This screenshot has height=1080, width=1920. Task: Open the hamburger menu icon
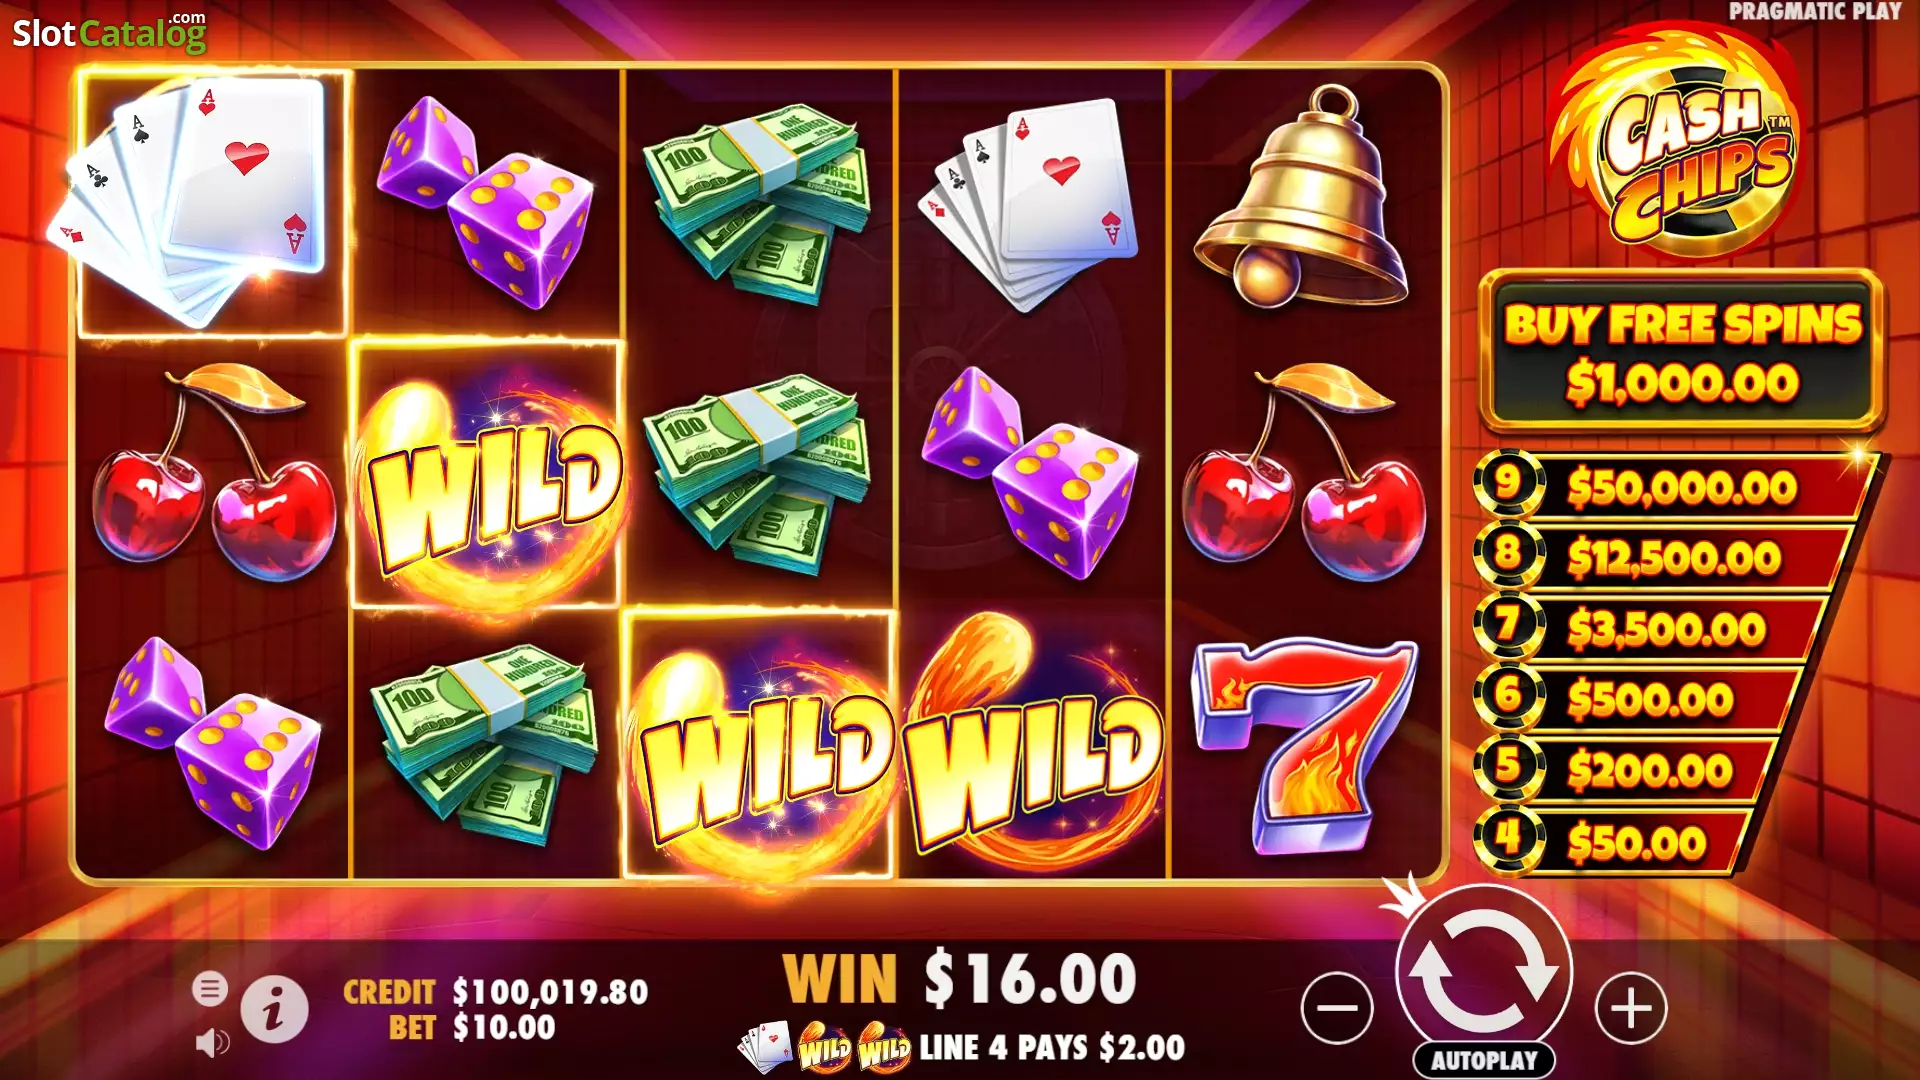click(210, 989)
